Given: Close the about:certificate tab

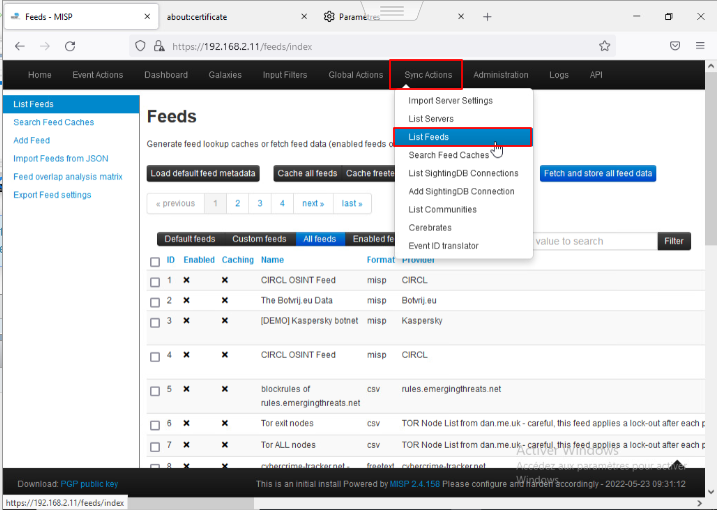Looking at the screenshot, I should coord(300,17).
